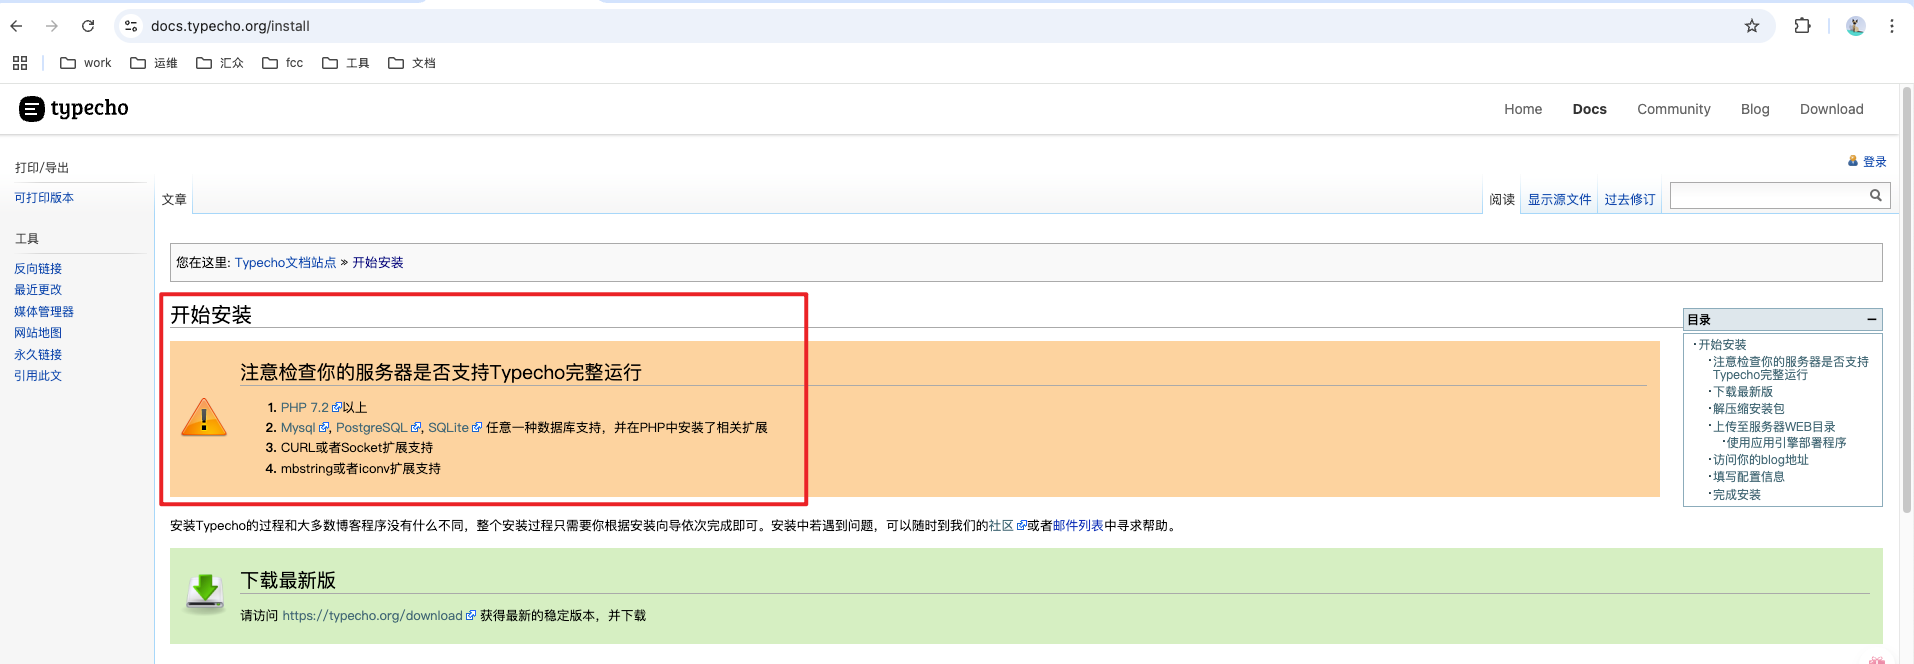The height and width of the screenshot is (664, 1914).
Task: Go back with the browser back arrow
Action: tap(16, 26)
